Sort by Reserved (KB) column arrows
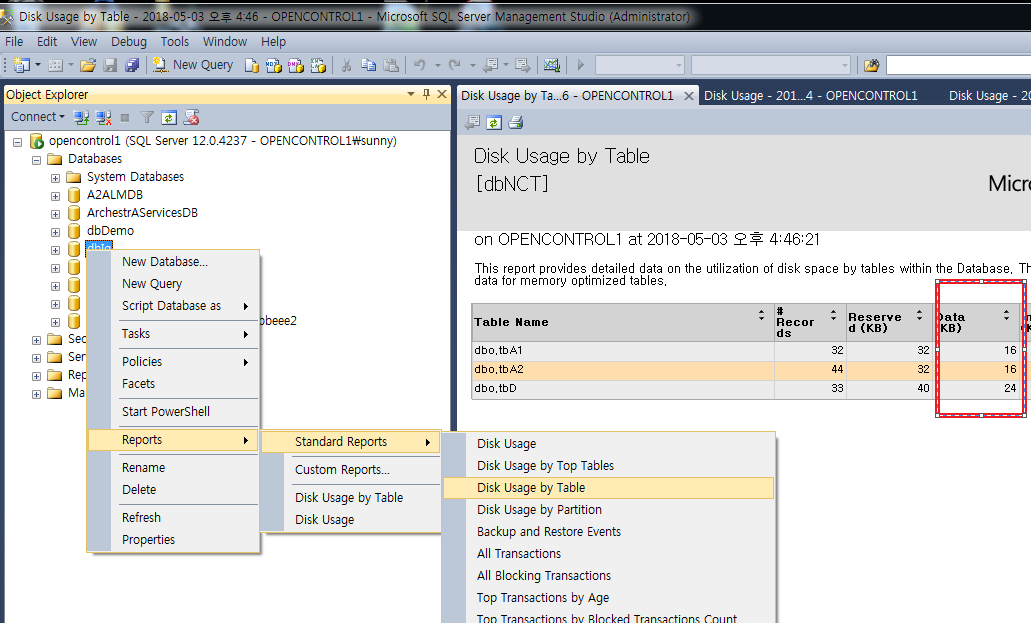Image resolution: width=1031 pixels, height=623 pixels. pos(919,314)
